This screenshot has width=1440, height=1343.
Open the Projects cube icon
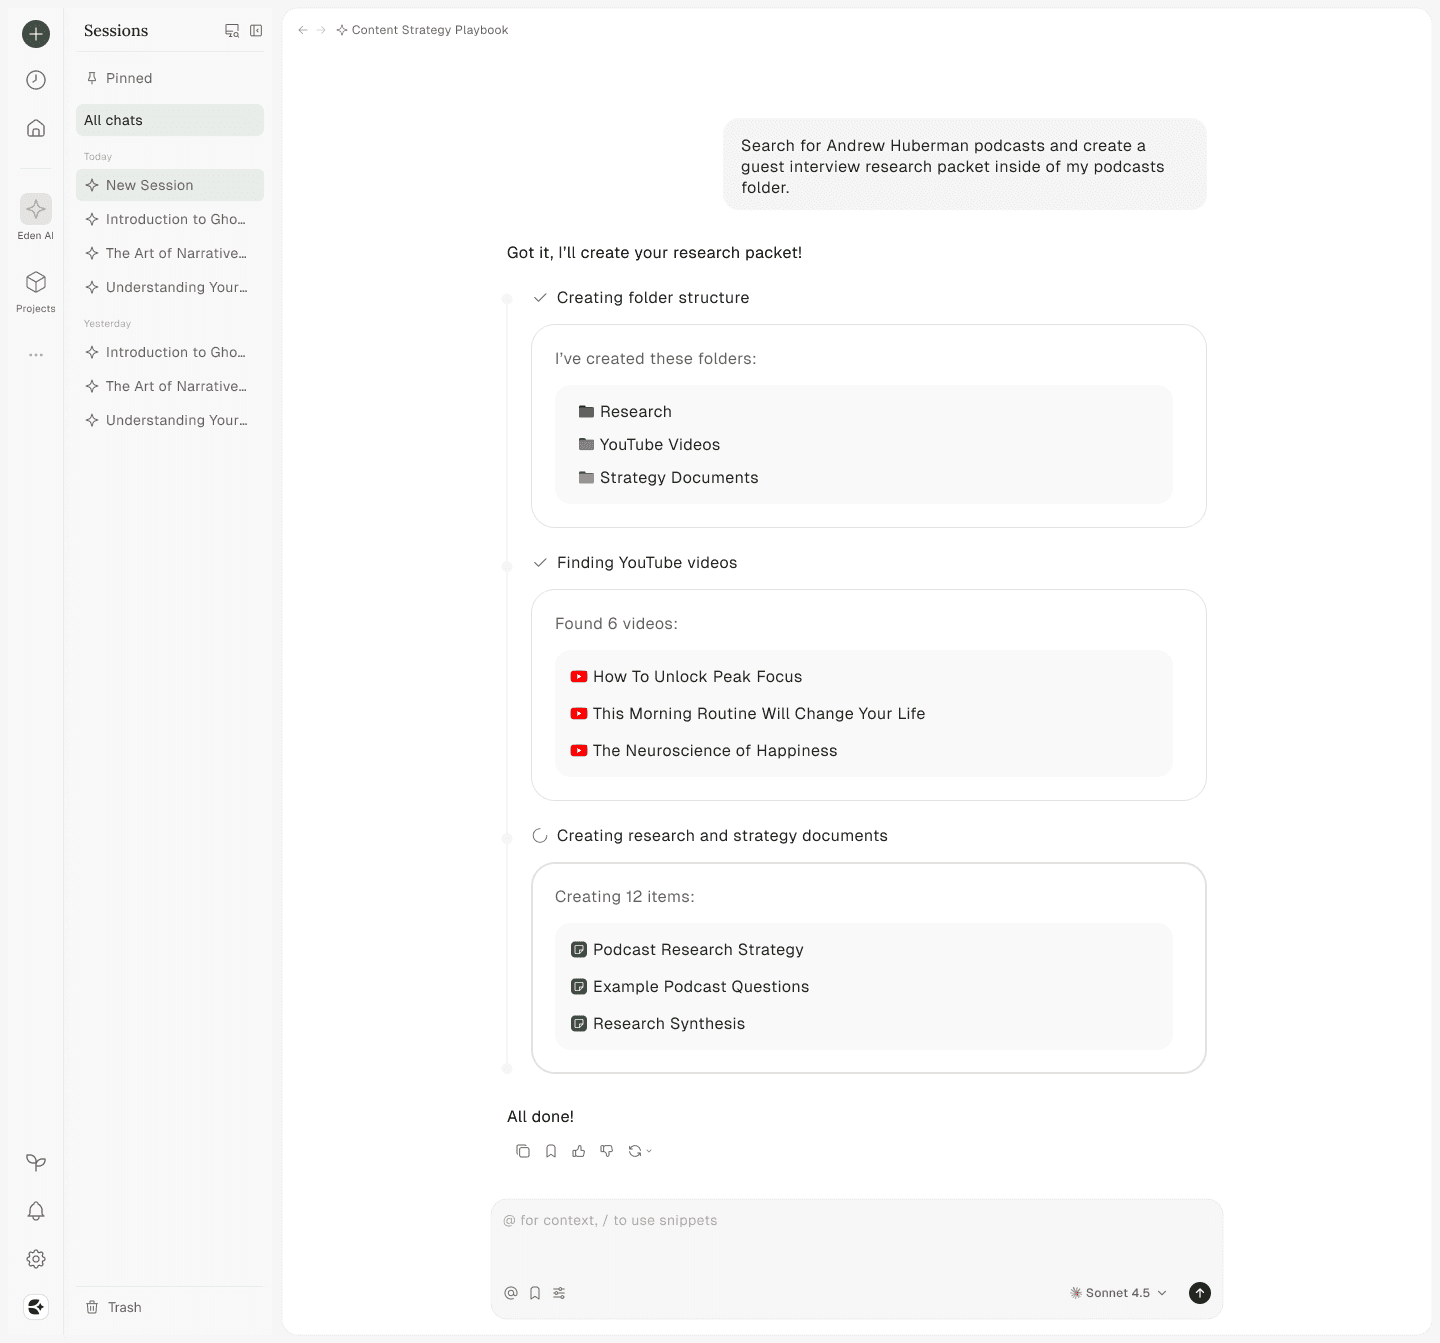click(x=36, y=282)
